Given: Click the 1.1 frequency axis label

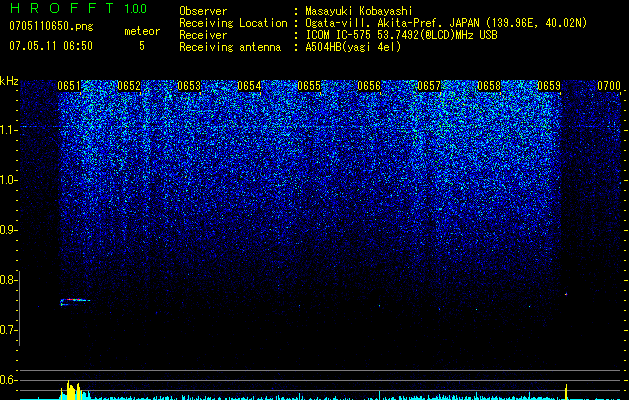Looking at the screenshot, I should 8,130.
